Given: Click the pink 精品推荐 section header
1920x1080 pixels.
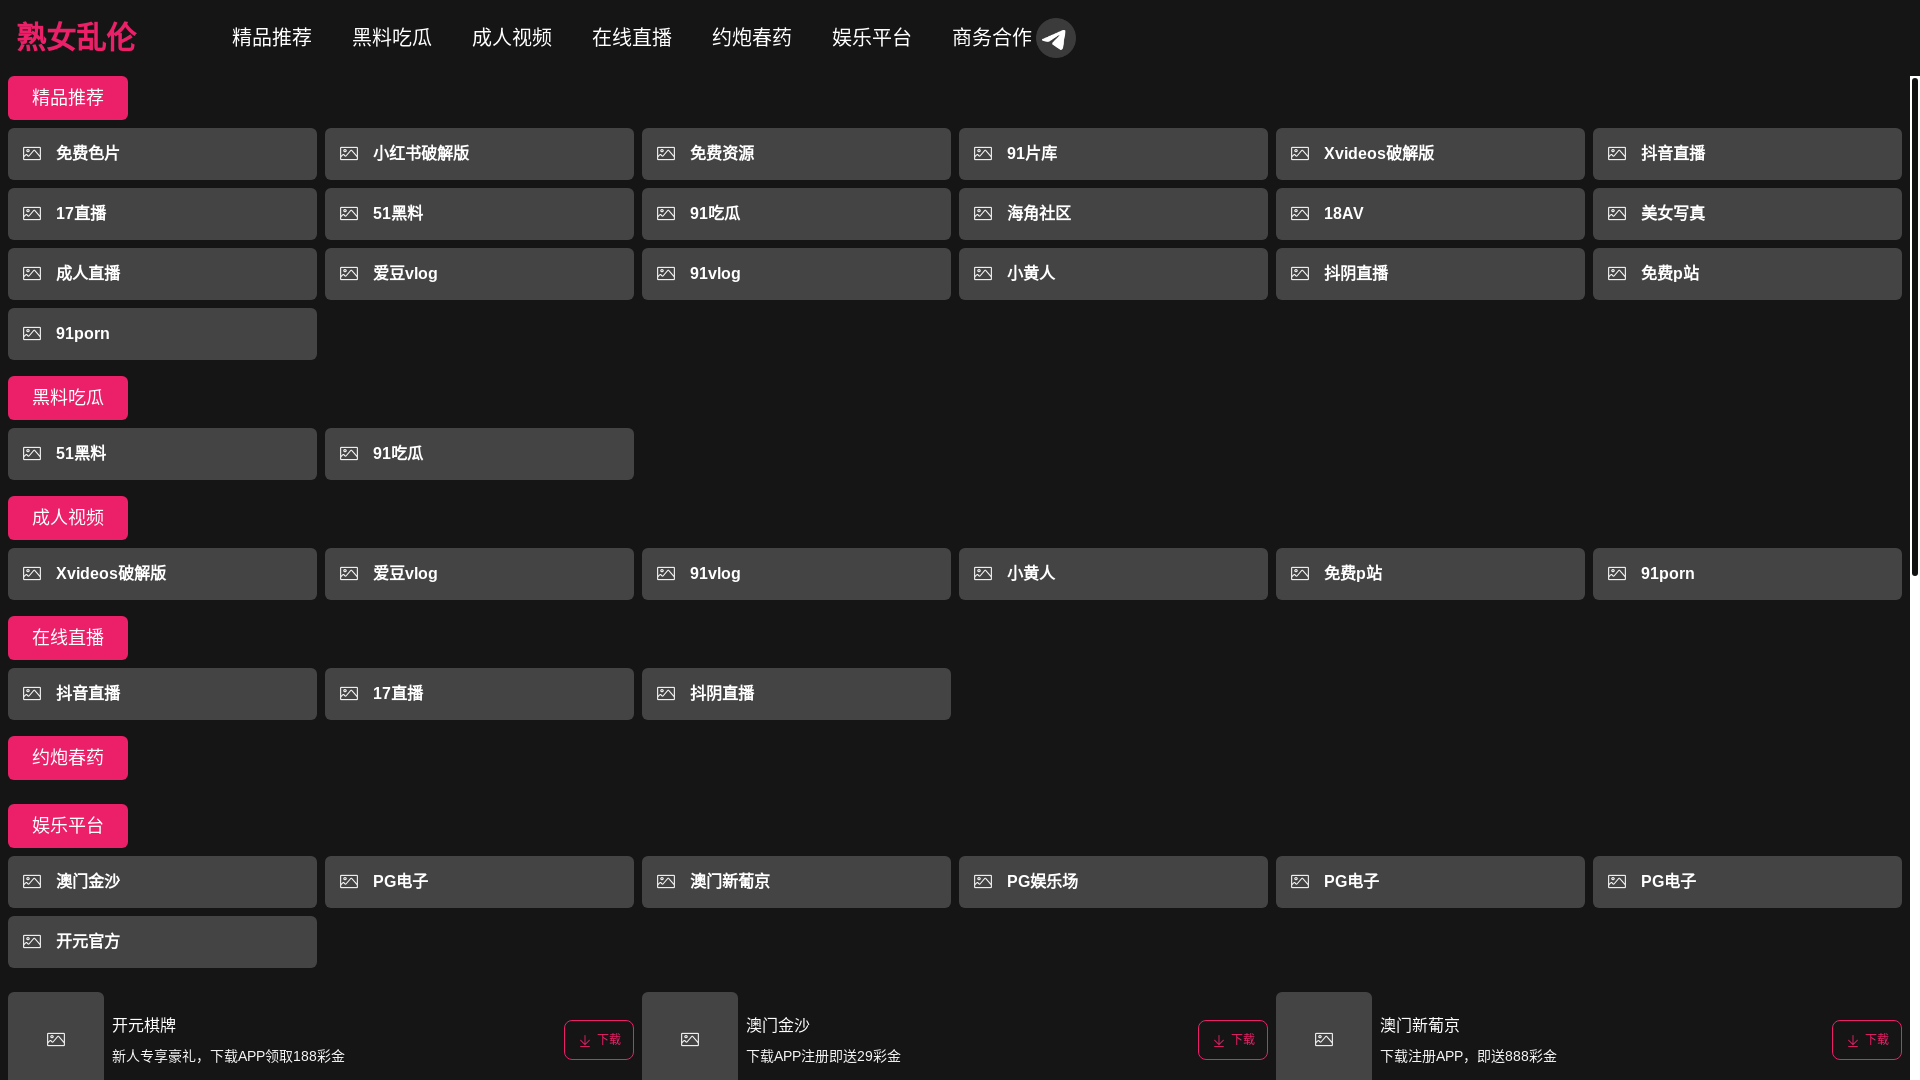Looking at the screenshot, I should point(68,98).
